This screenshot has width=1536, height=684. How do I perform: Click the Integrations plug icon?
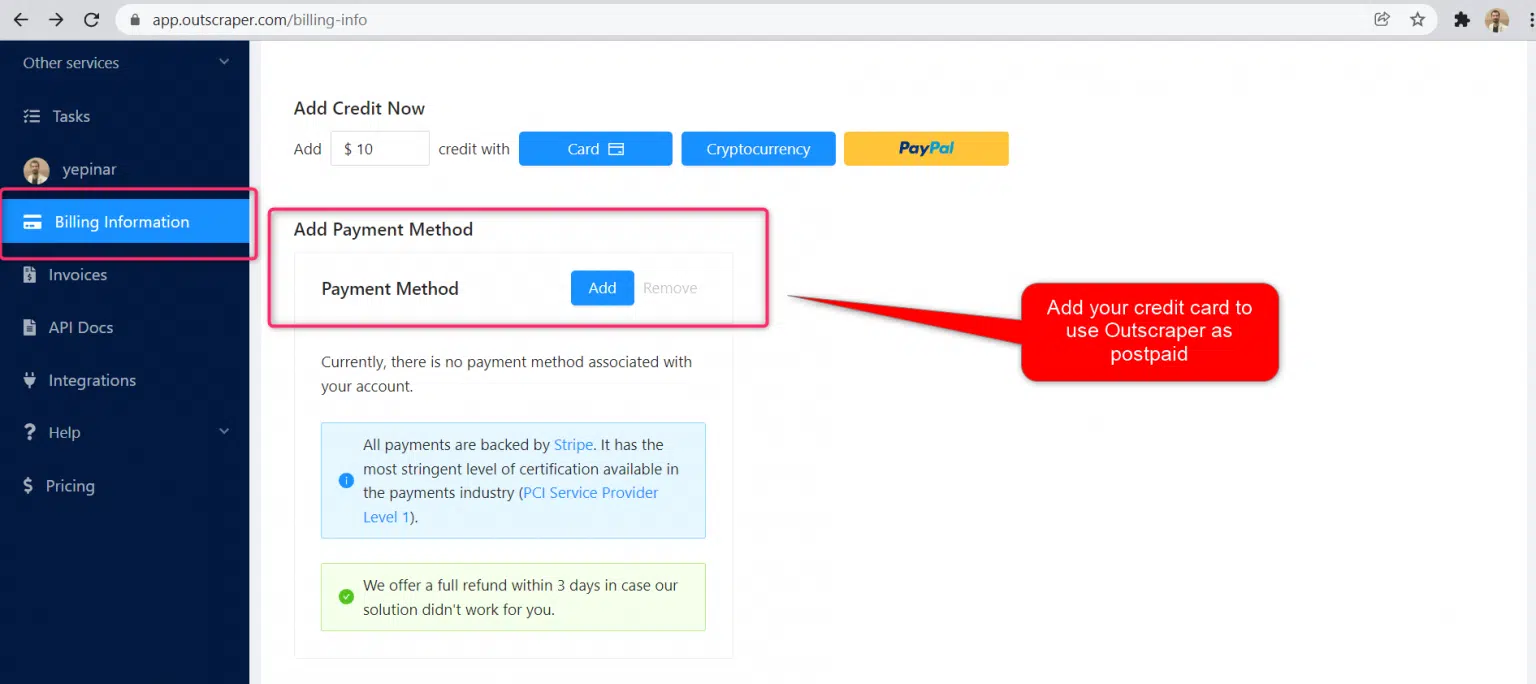[30, 380]
